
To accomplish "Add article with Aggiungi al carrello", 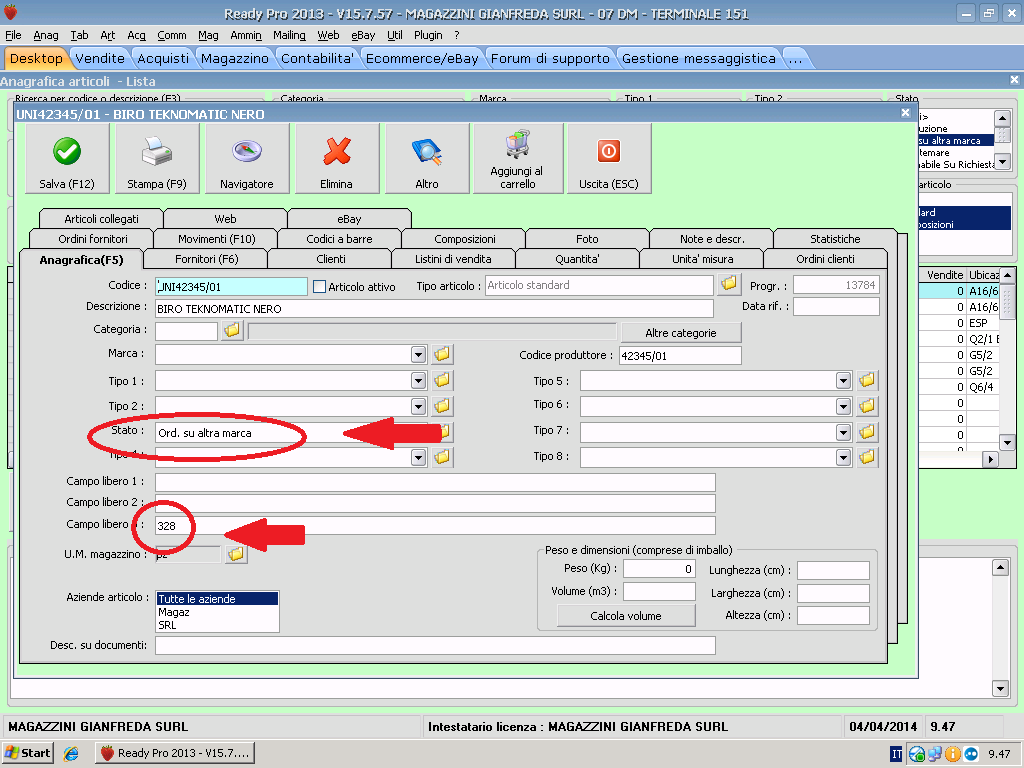I will tap(518, 159).
